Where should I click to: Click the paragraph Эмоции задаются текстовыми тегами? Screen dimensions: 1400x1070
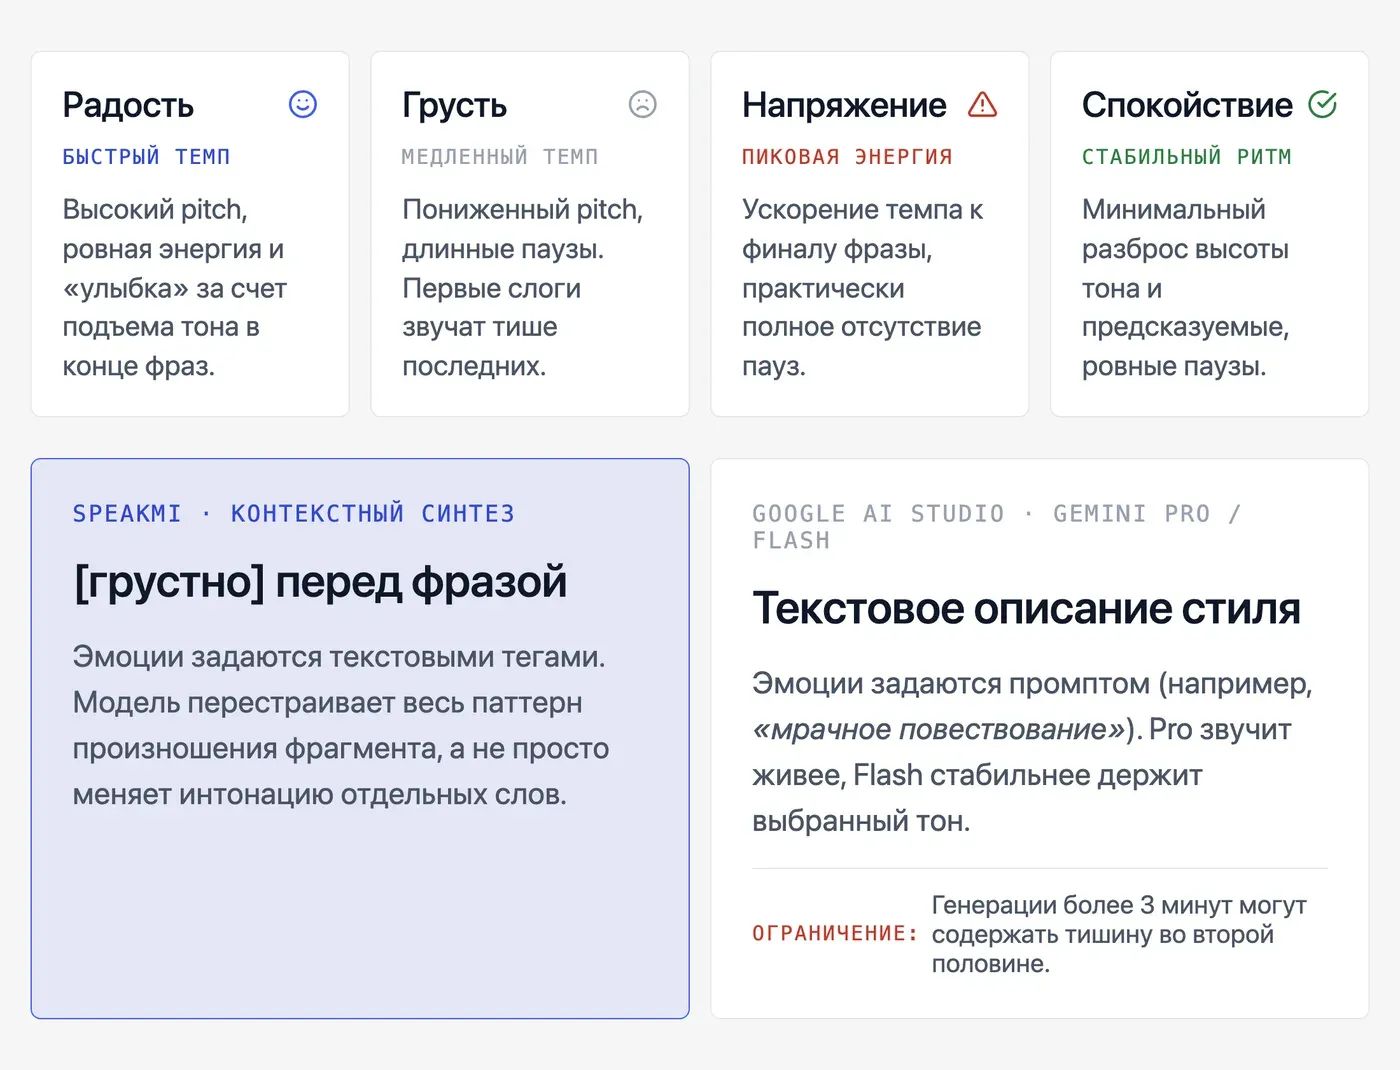click(341, 726)
